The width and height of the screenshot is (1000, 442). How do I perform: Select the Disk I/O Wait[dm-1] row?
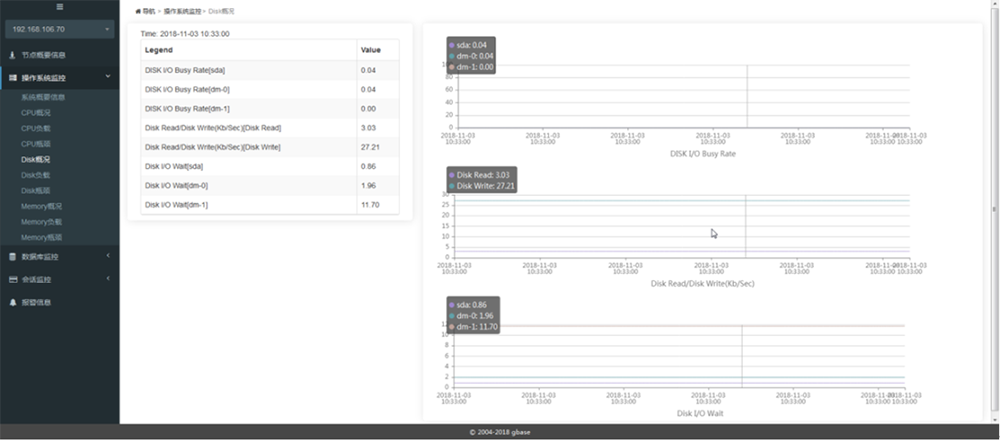click(x=270, y=204)
